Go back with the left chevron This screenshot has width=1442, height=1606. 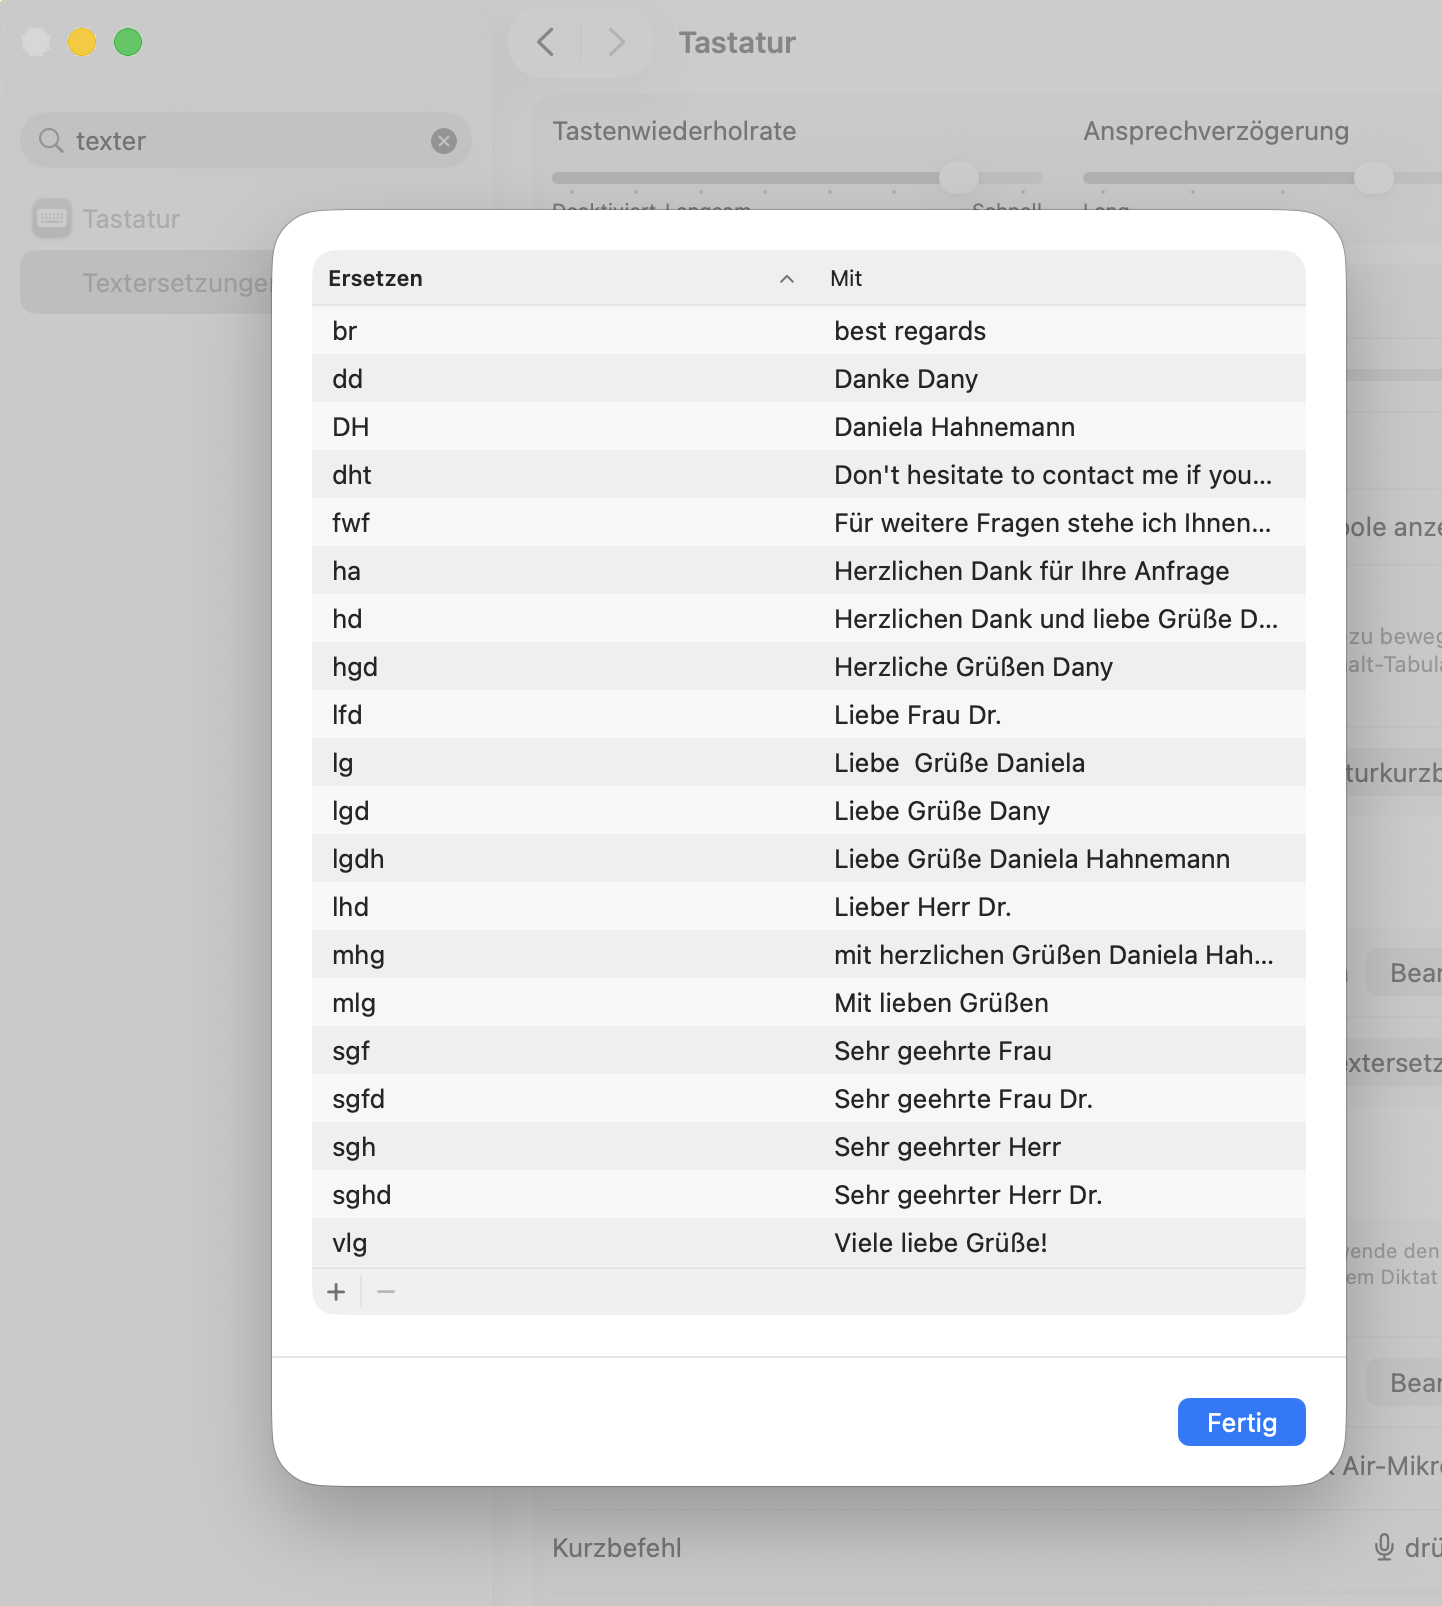point(545,42)
